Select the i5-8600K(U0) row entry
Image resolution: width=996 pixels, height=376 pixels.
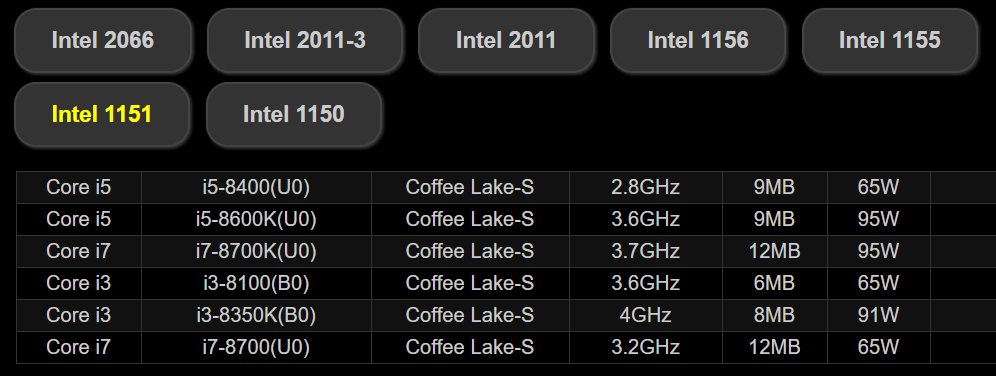coord(257,219)
